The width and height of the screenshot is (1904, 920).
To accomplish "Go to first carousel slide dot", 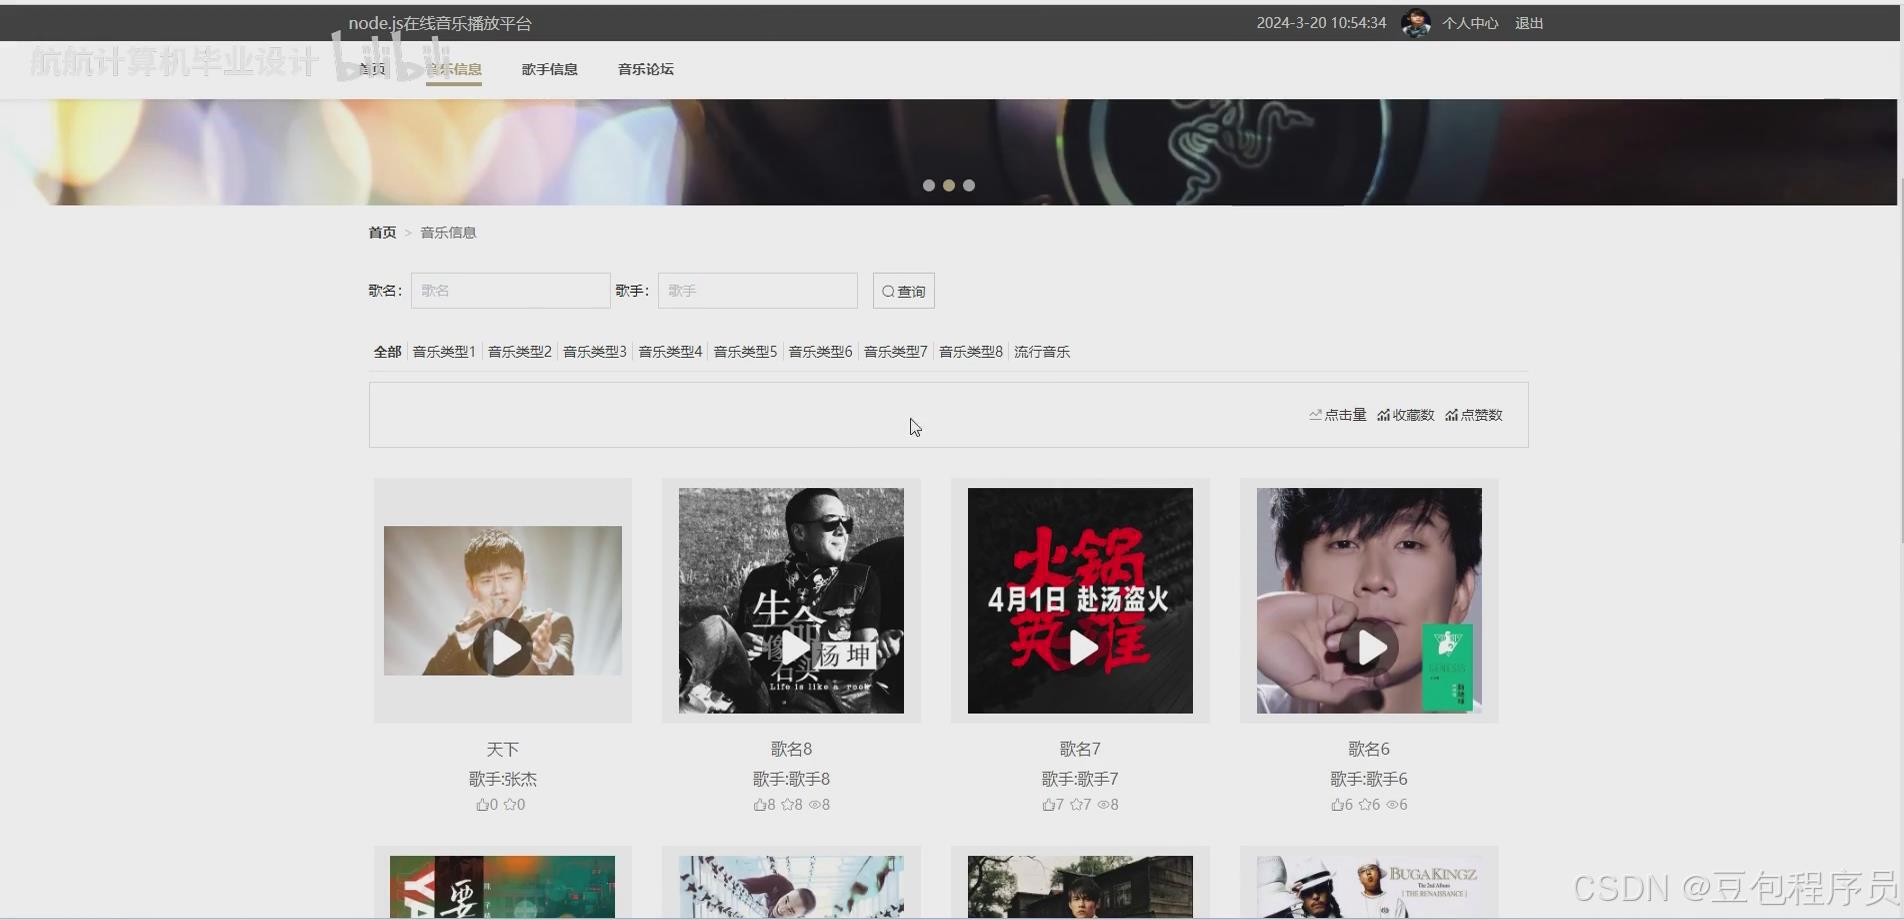I will (929, 185).
